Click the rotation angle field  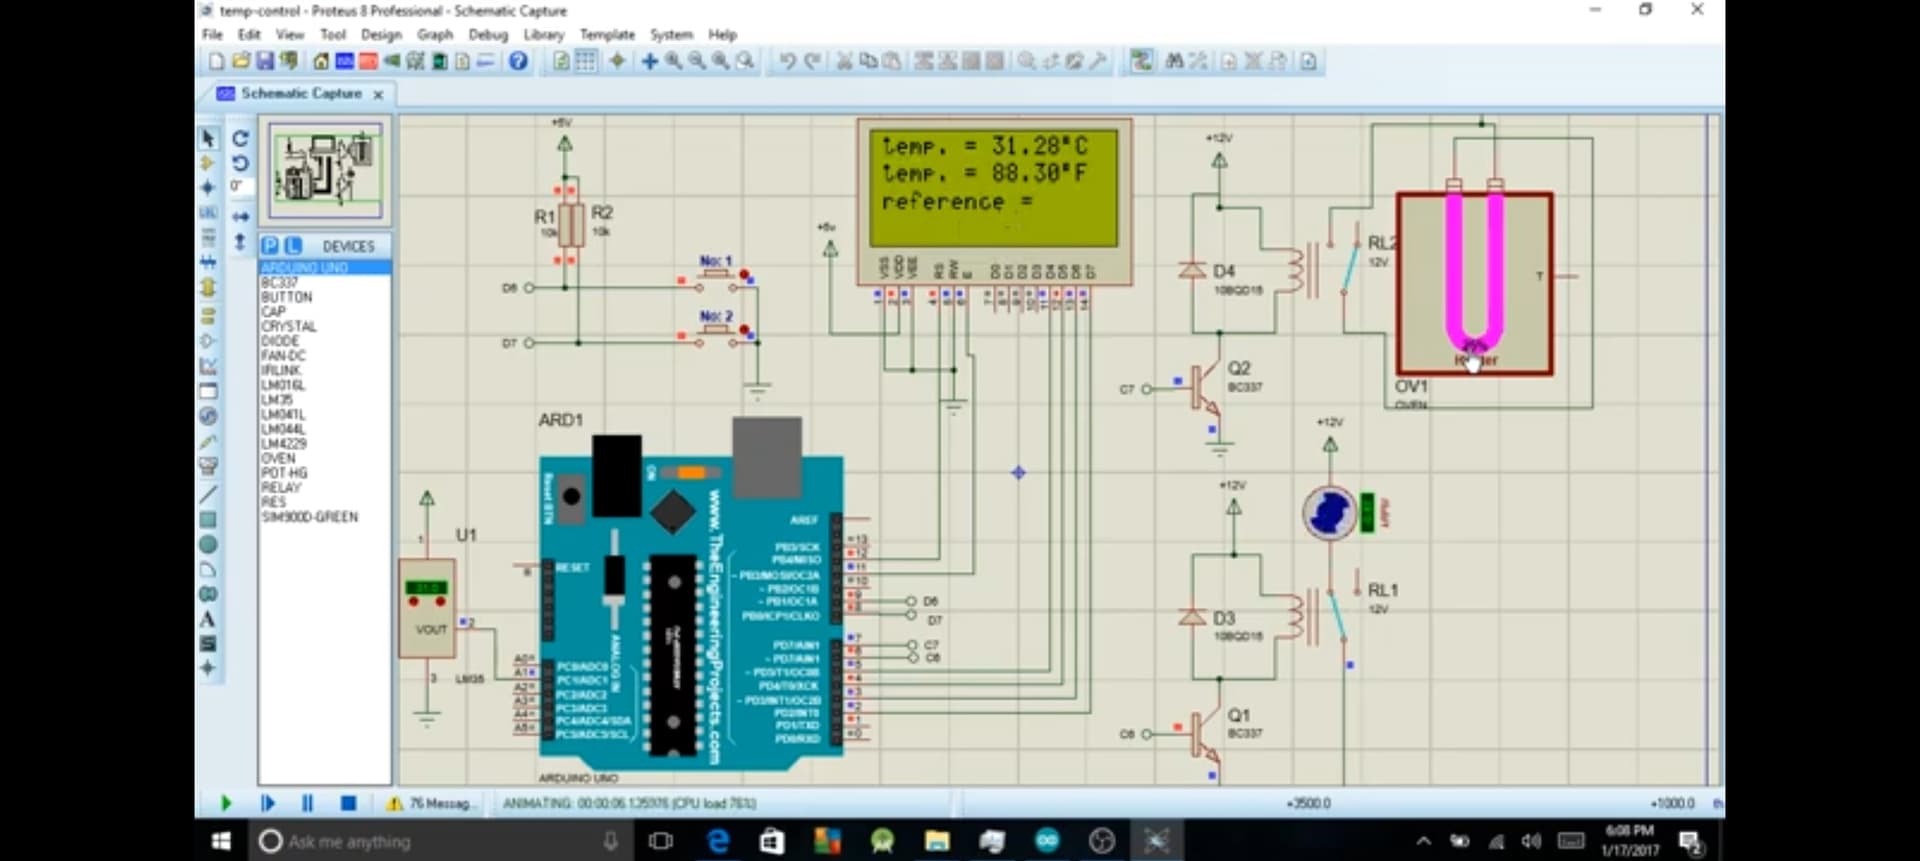[240, 186]
